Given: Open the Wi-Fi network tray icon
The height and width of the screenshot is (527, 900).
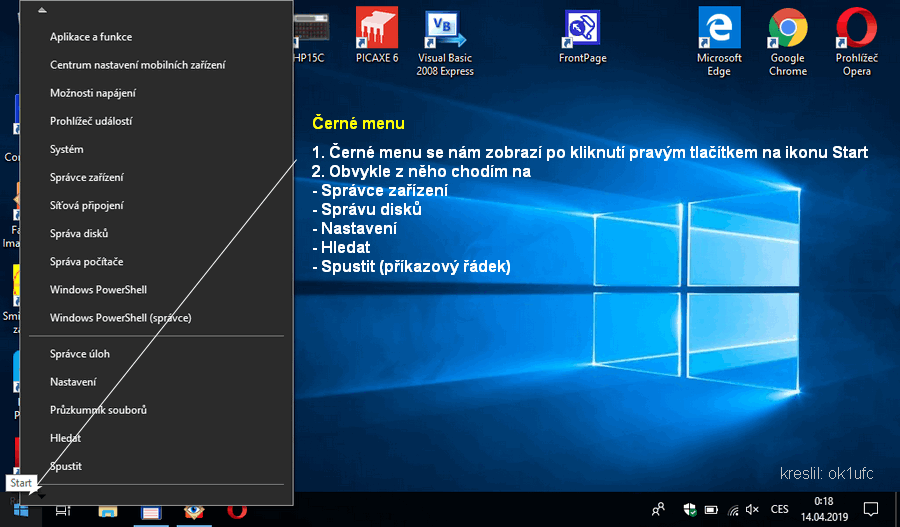Looking at the screenshot, I should [733, 510].
